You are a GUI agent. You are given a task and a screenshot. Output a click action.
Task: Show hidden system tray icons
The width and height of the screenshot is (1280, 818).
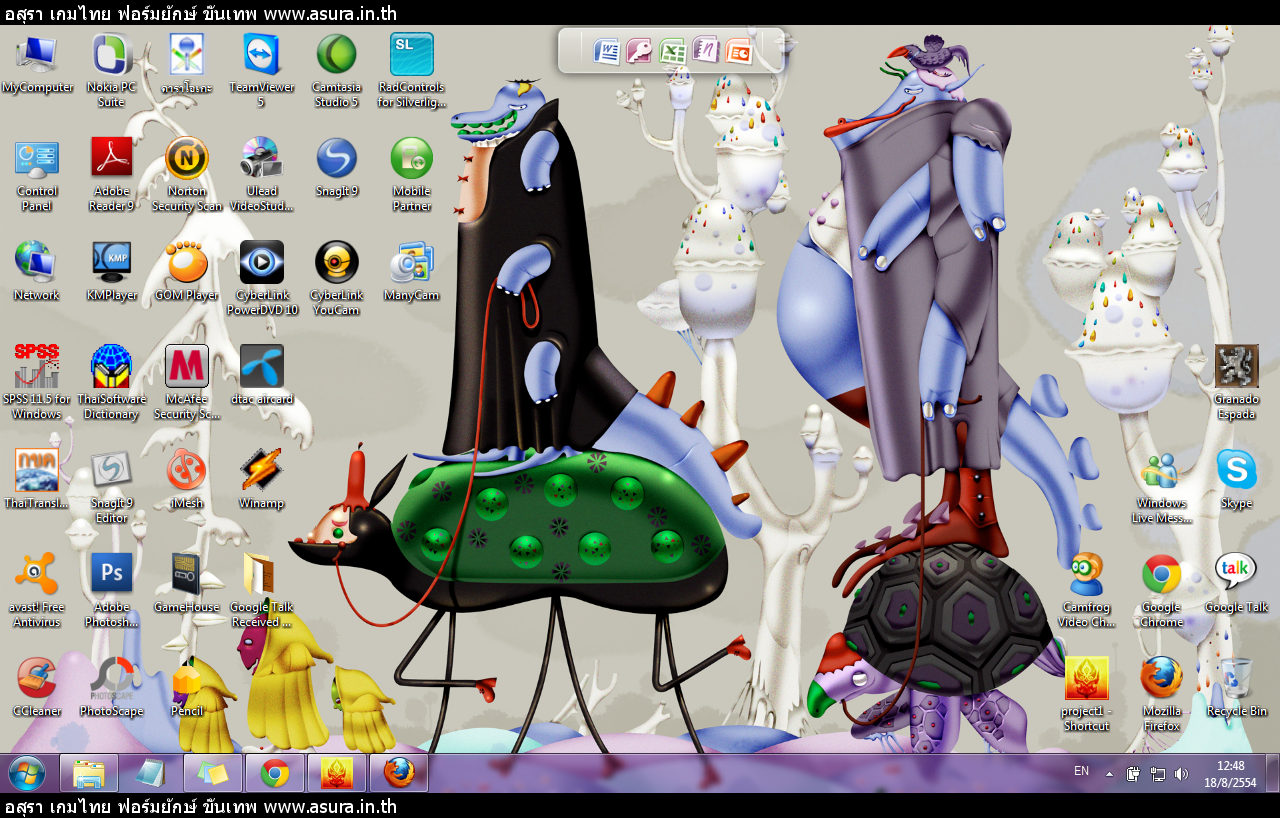(x=1109, y=773)
